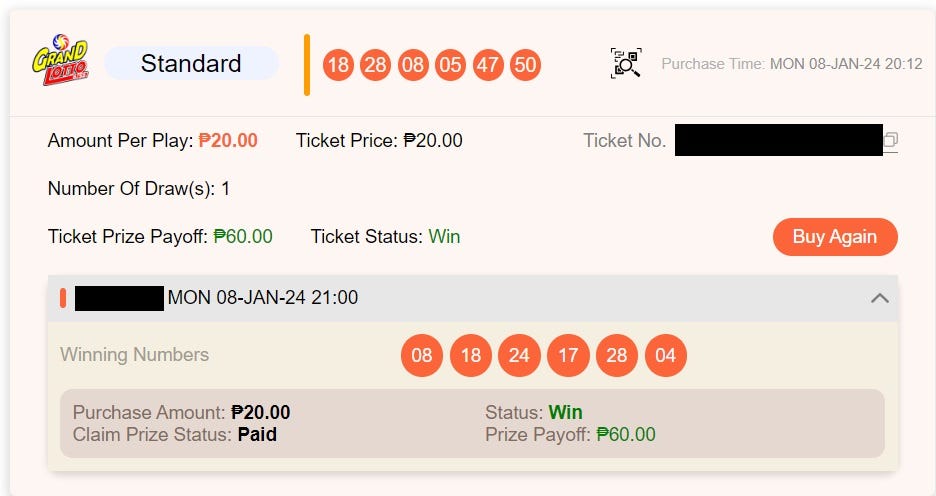Click the Ticket No. label

(x=624, y=141)
